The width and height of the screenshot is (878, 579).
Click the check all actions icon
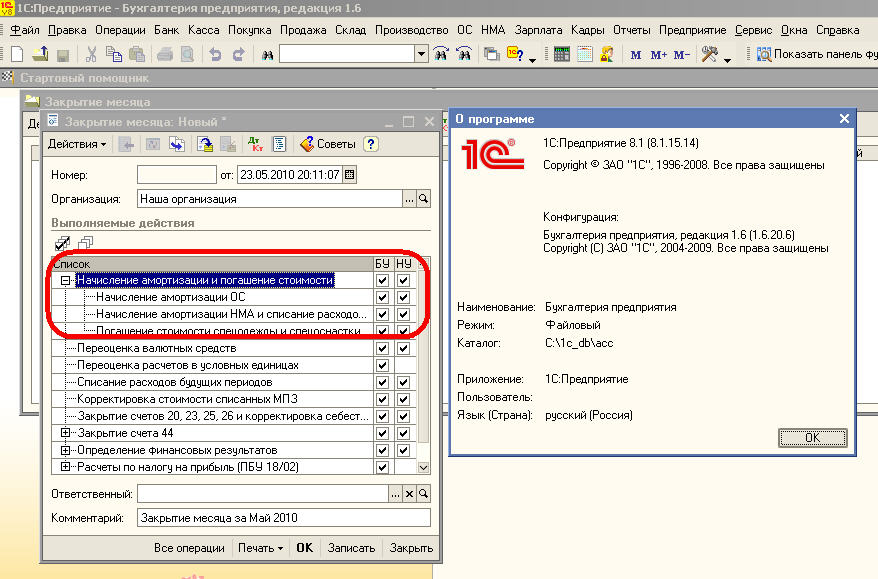[x=62, y=243]
